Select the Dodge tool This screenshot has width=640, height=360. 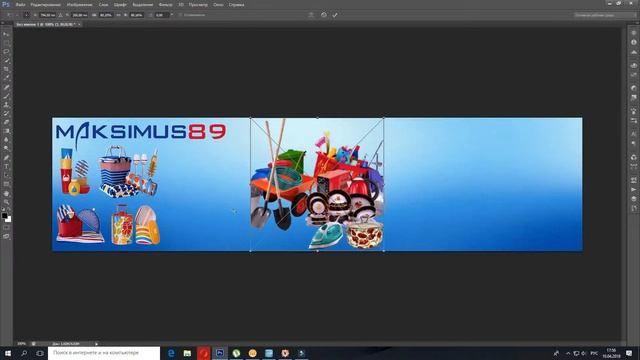(6, 149)
